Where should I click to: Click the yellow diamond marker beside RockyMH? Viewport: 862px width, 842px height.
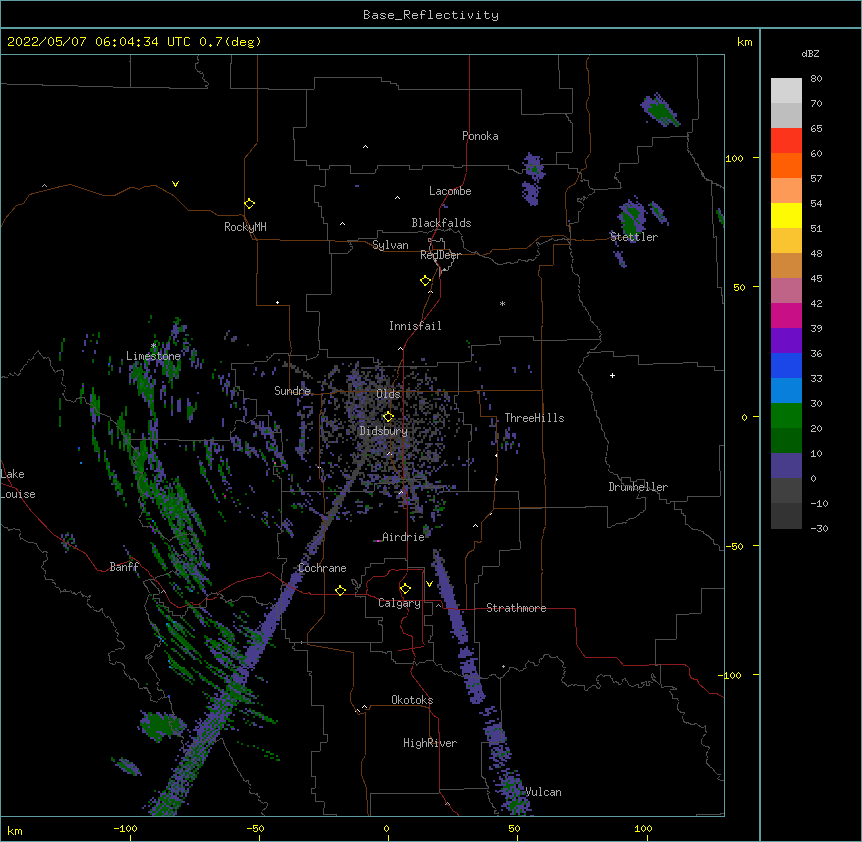point(250,204)
